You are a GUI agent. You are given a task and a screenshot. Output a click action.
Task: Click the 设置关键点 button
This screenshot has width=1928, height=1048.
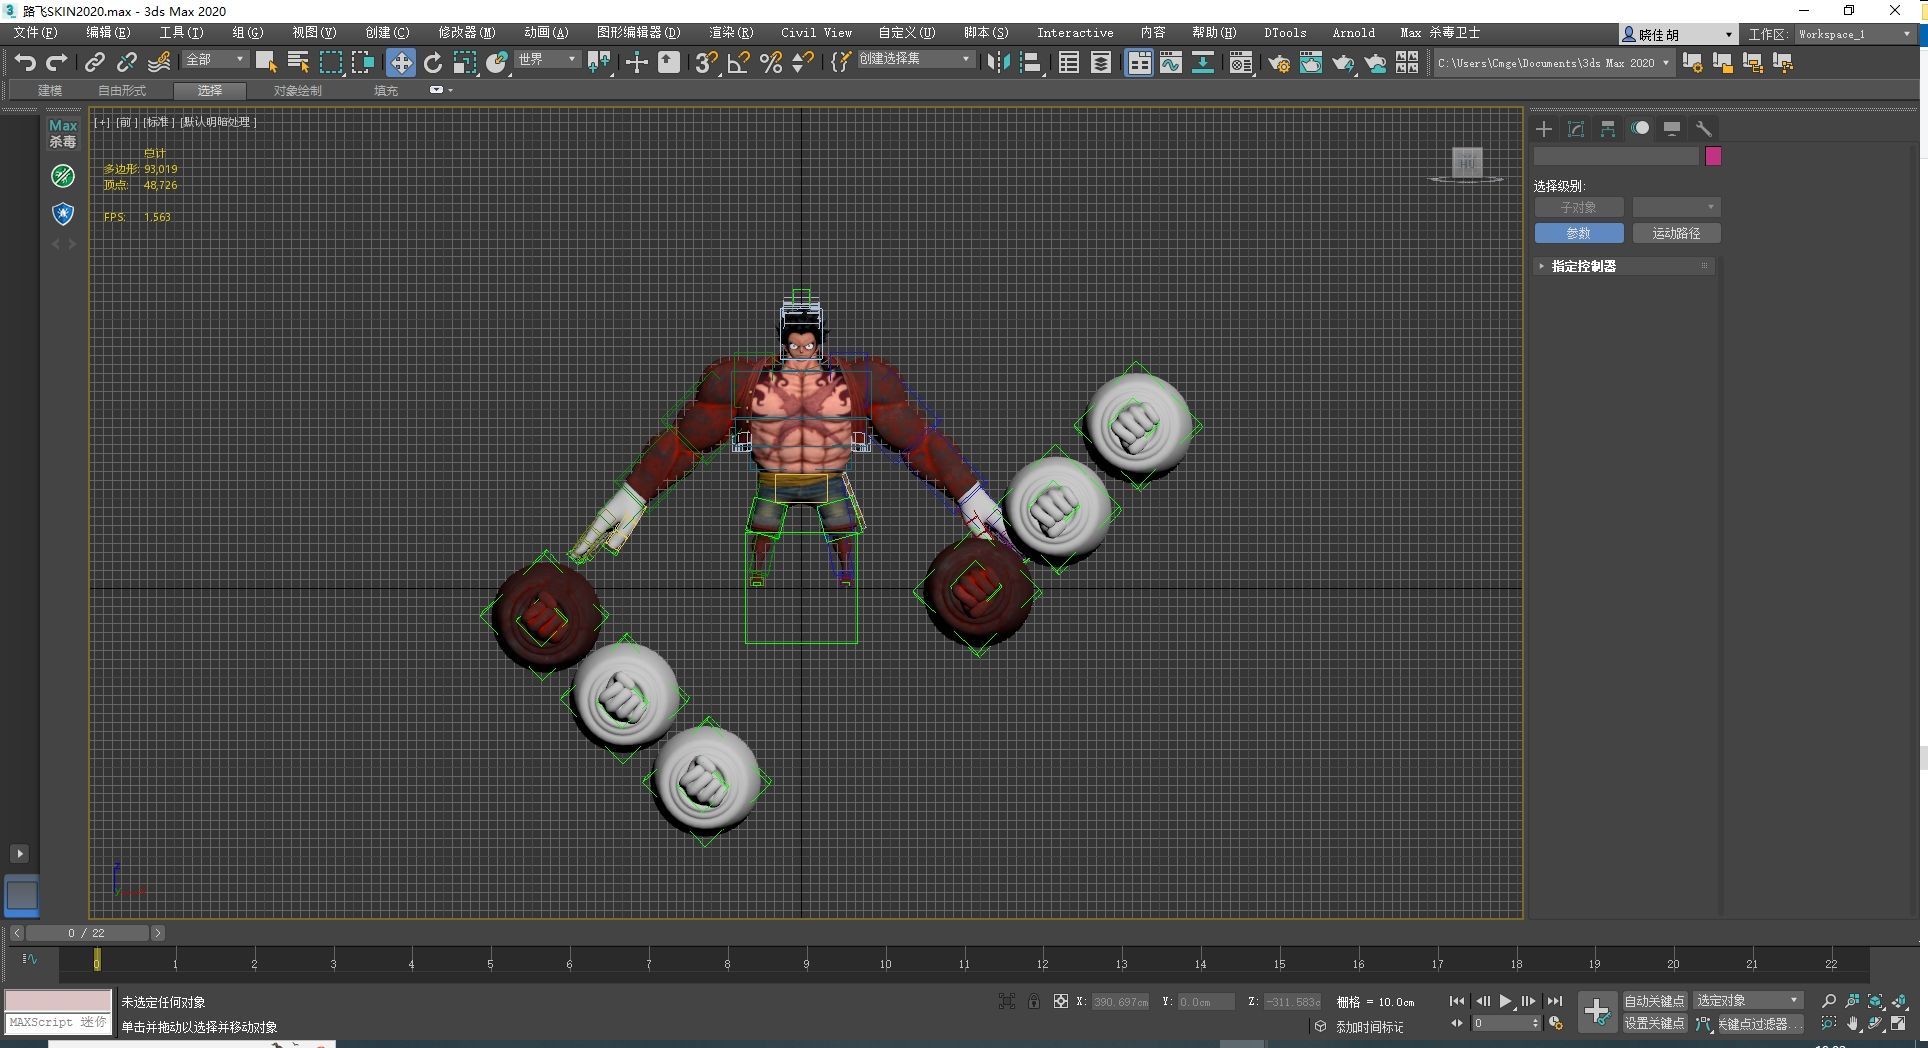[1654, 1024]
